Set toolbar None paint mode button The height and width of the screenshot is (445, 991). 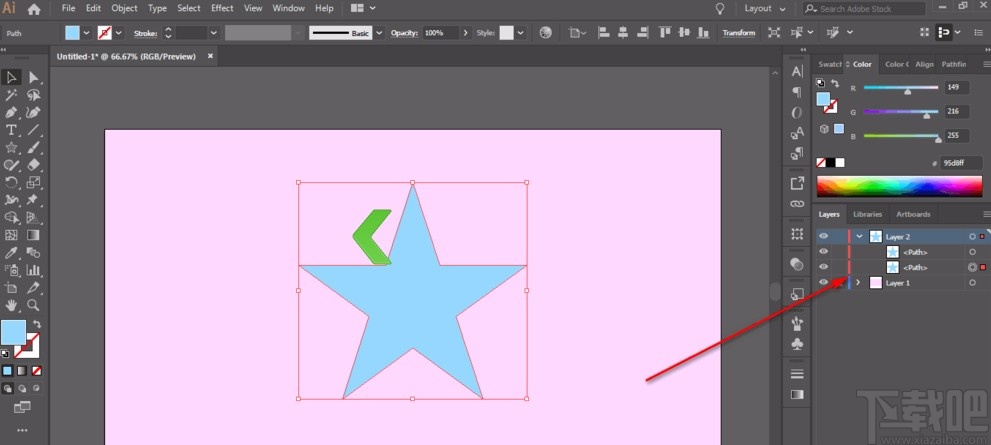click(x=37, y=371)
